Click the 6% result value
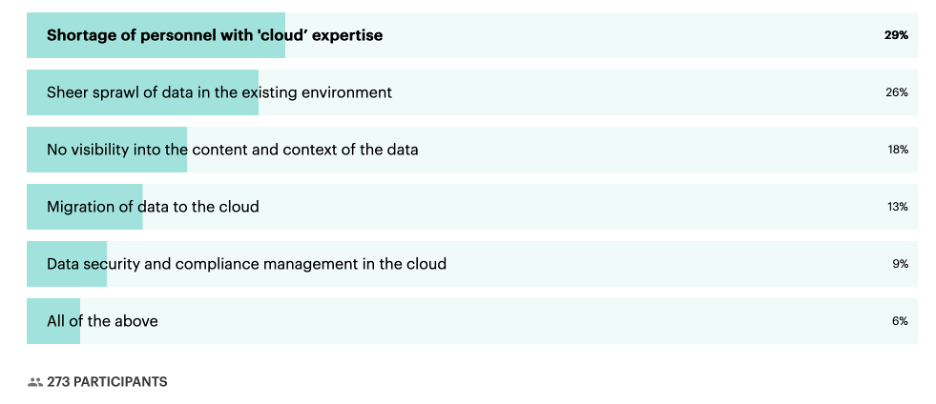936x404 pixels. pos(900,321)
